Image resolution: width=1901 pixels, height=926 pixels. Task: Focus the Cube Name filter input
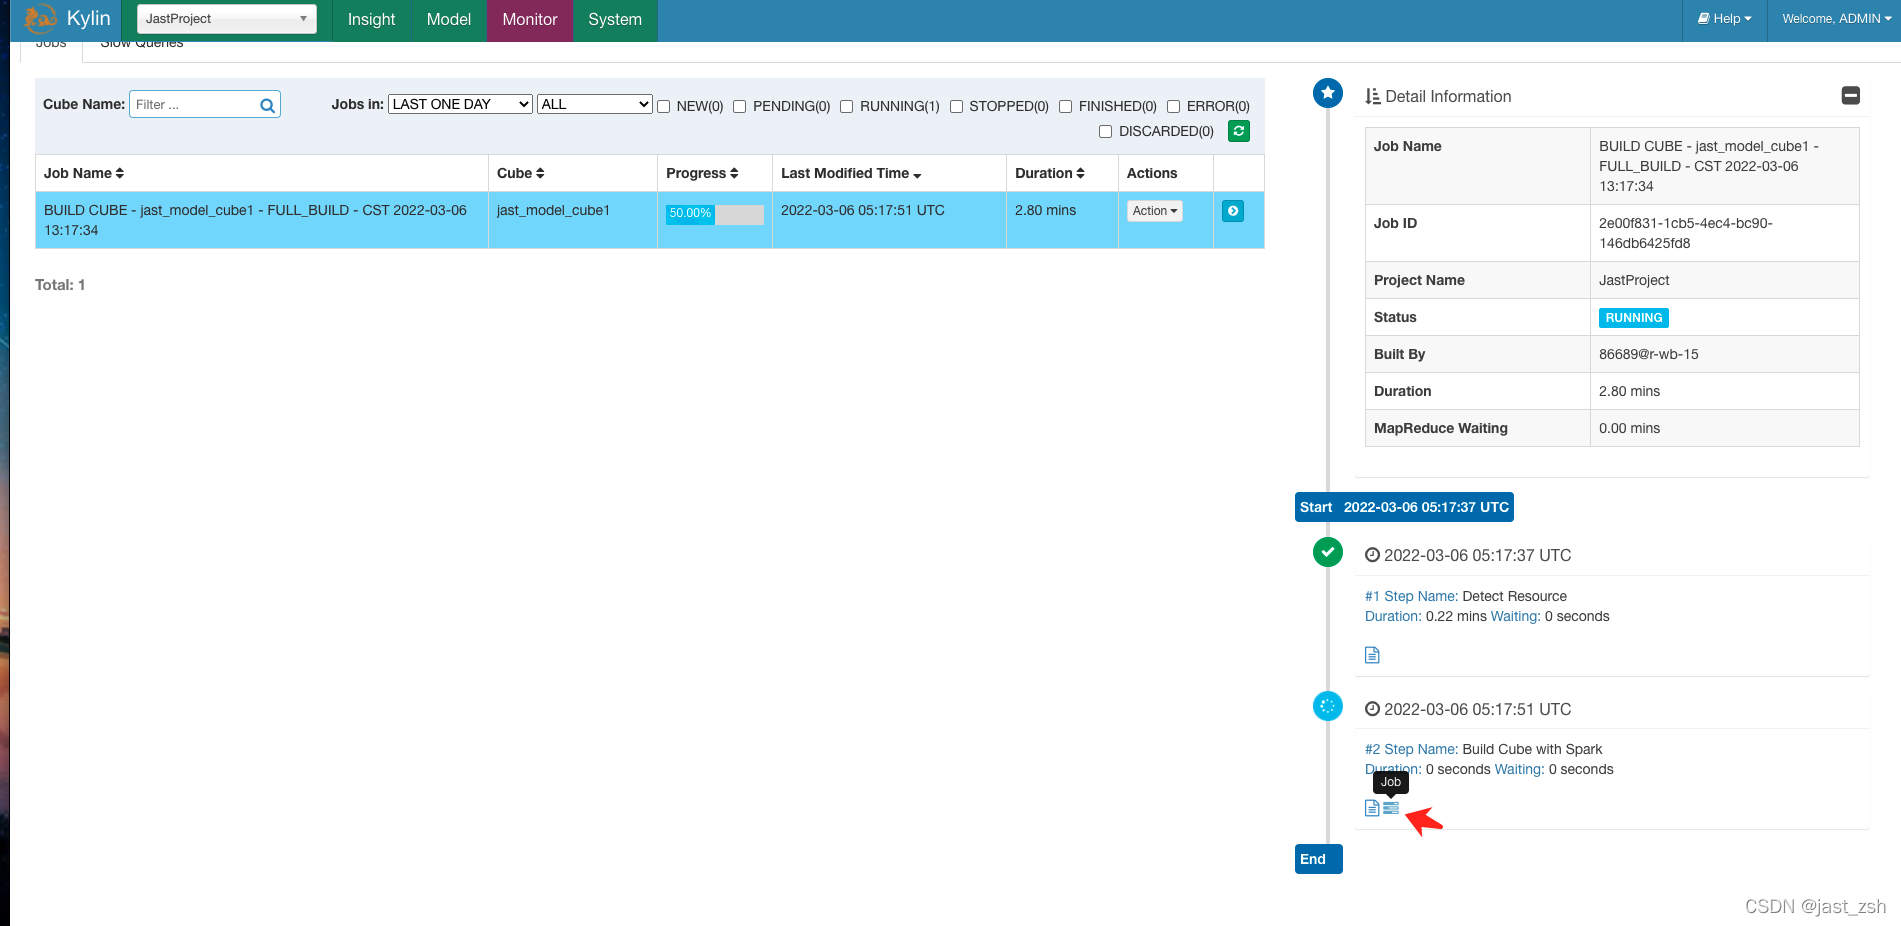[205, 104]
